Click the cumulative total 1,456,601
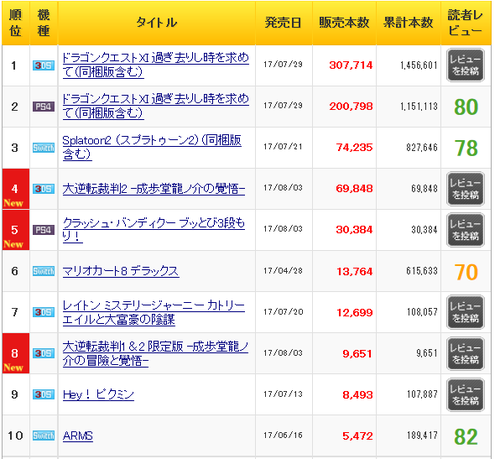This screenshot has height=459, width=500. [x=419, y=65]
